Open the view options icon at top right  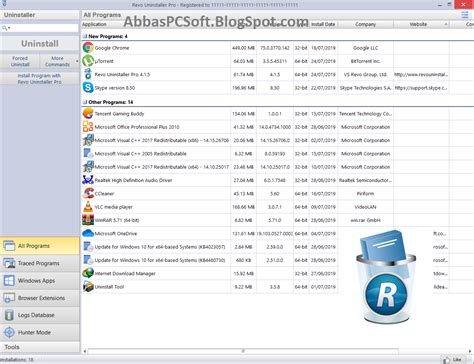(465, 15)
